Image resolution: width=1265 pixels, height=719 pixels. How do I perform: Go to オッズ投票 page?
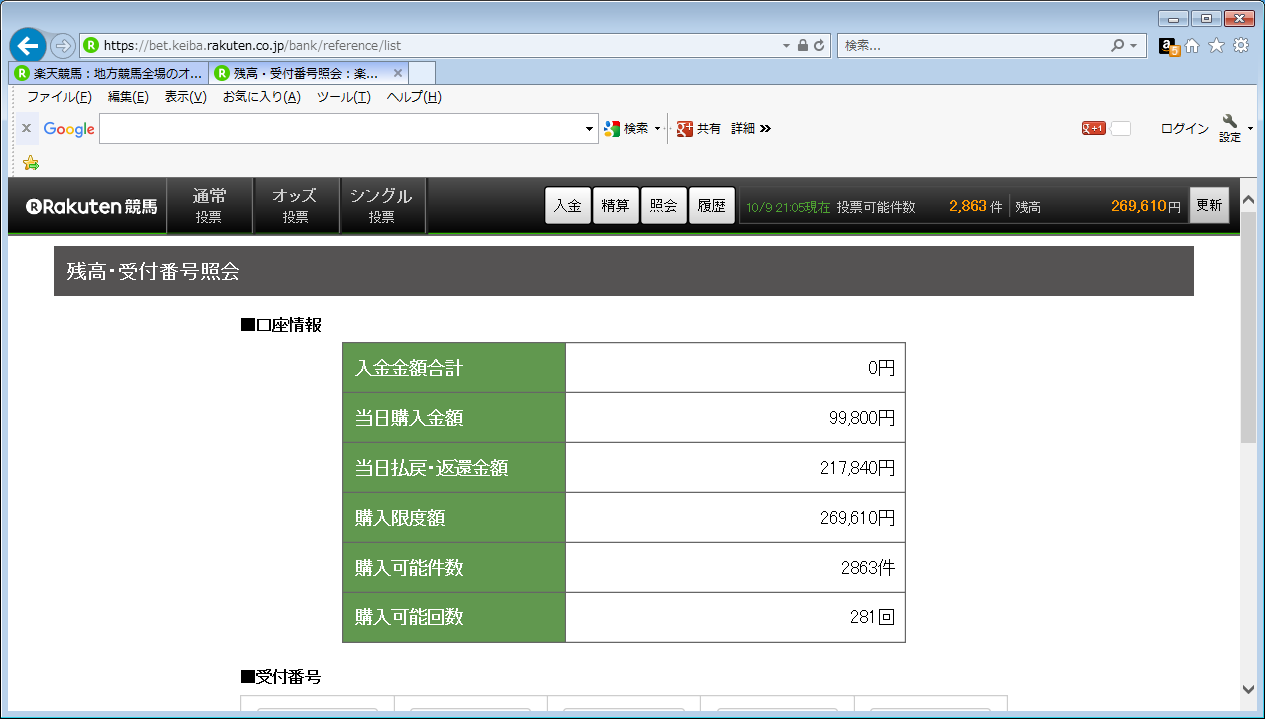(x=295, y=206)
